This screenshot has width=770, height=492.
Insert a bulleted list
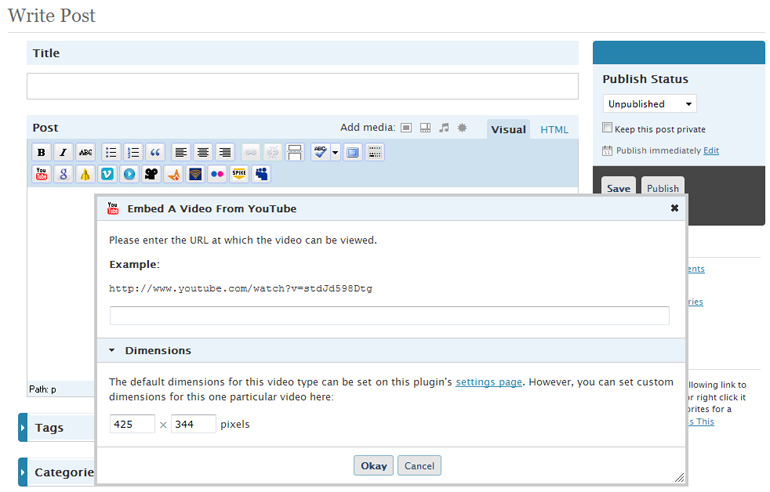click(x=111, y=152)
